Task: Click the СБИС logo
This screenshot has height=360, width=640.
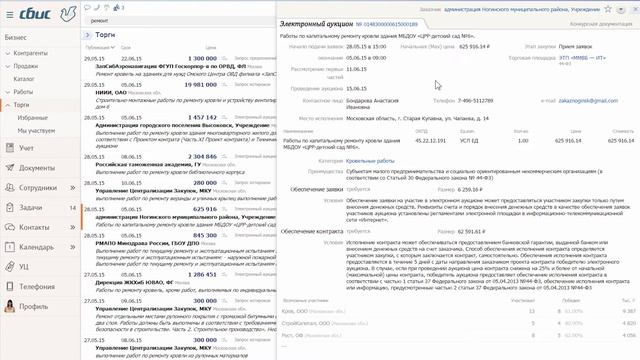Action: pos(35,14)
